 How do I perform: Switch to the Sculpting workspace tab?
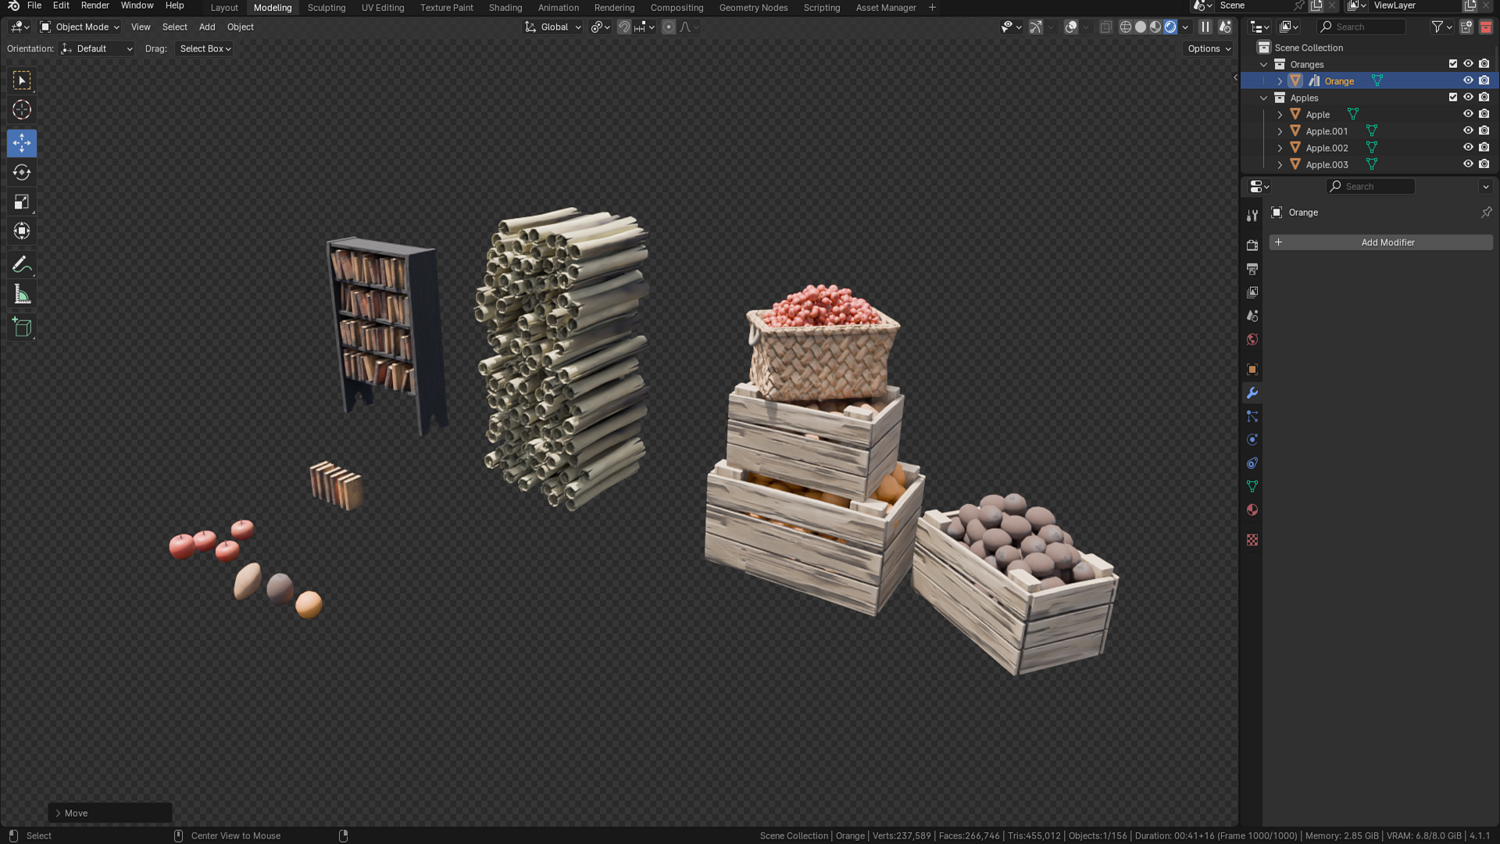coord(326,7)
